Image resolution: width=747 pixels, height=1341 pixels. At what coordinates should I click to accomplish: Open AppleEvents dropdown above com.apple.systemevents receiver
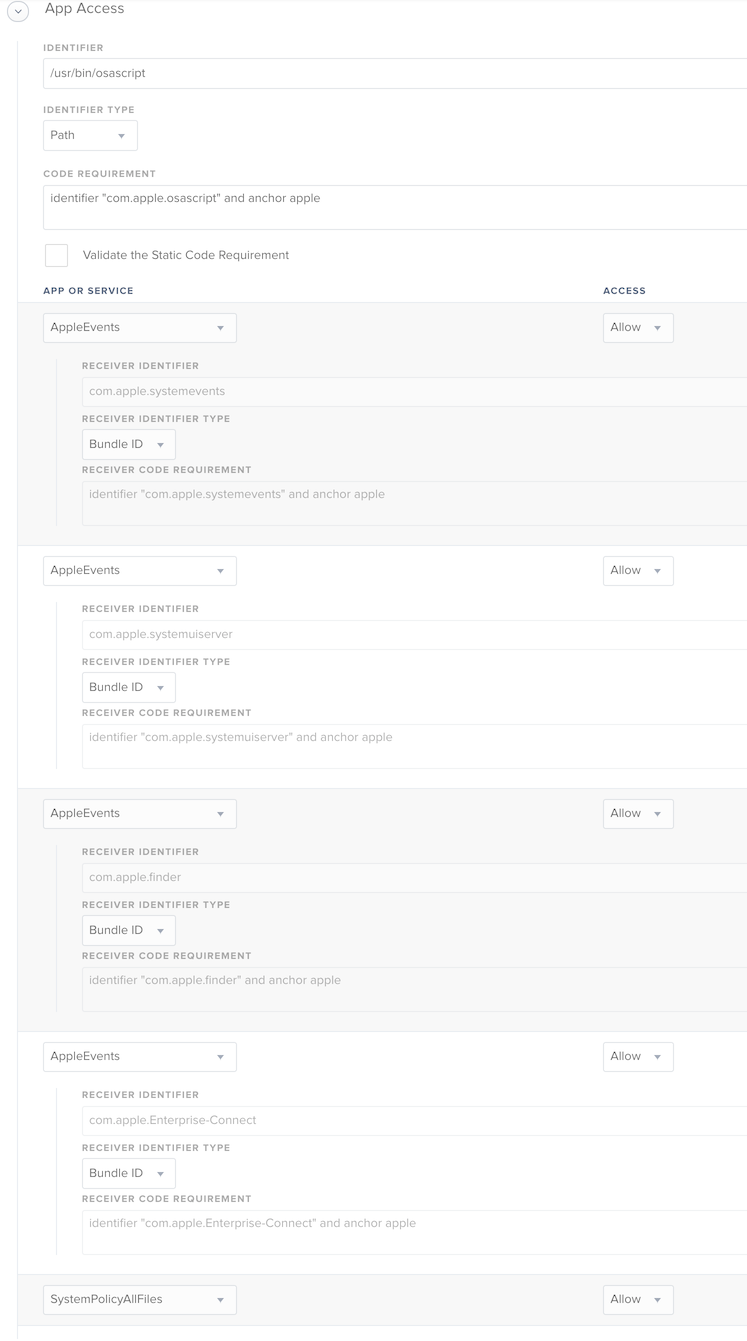click(140, 328)
